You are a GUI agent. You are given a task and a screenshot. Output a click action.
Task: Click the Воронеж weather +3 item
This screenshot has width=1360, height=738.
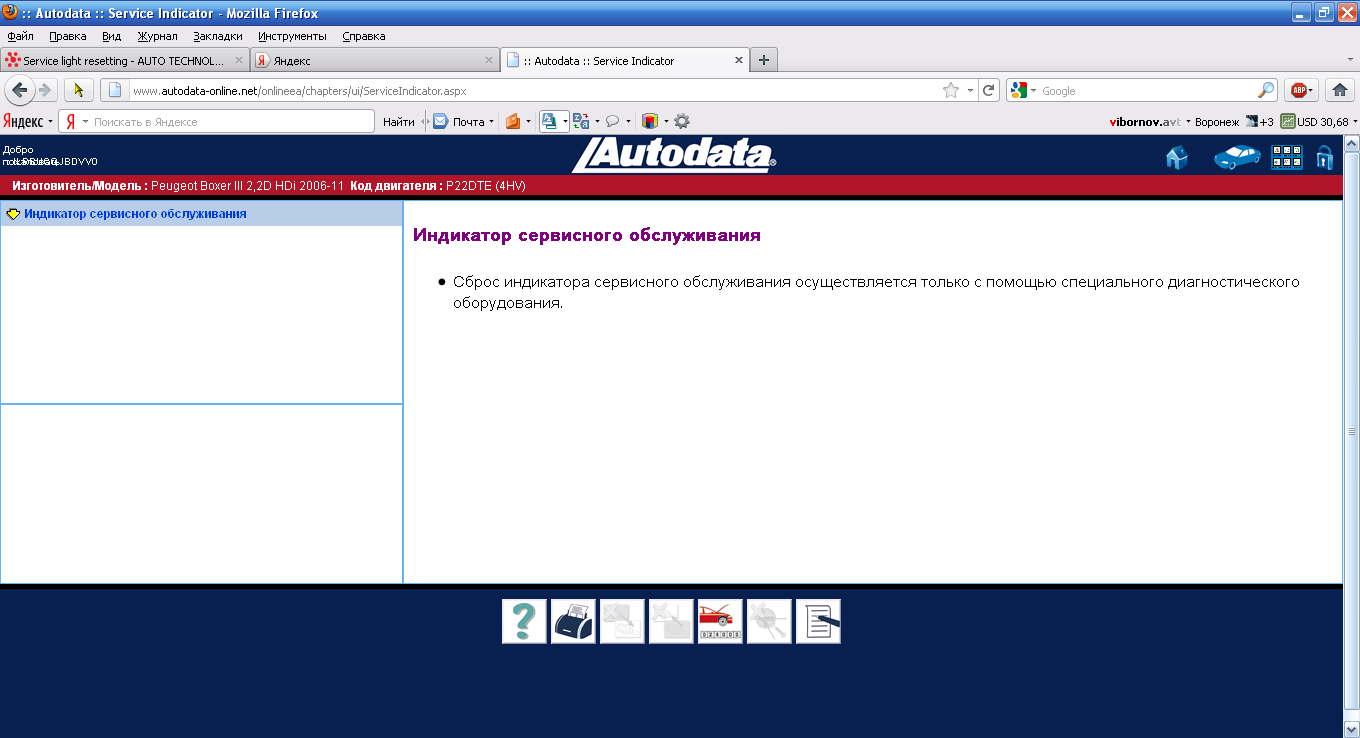coord(1234,122)
